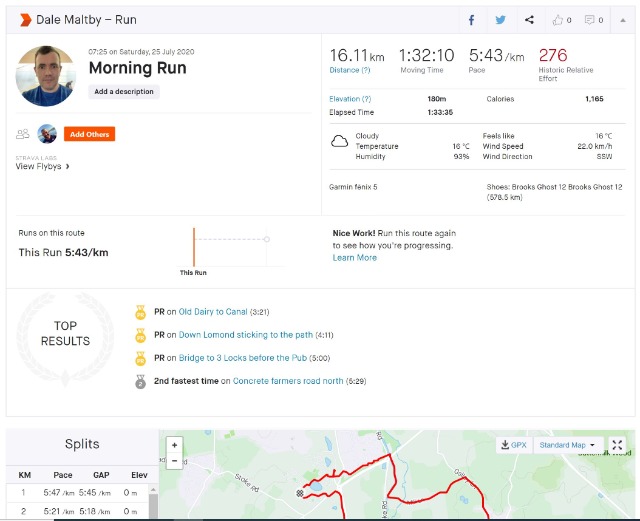The image size is (640, 521).
Task: Open comments via speech bubble icon
Action: 594,20
